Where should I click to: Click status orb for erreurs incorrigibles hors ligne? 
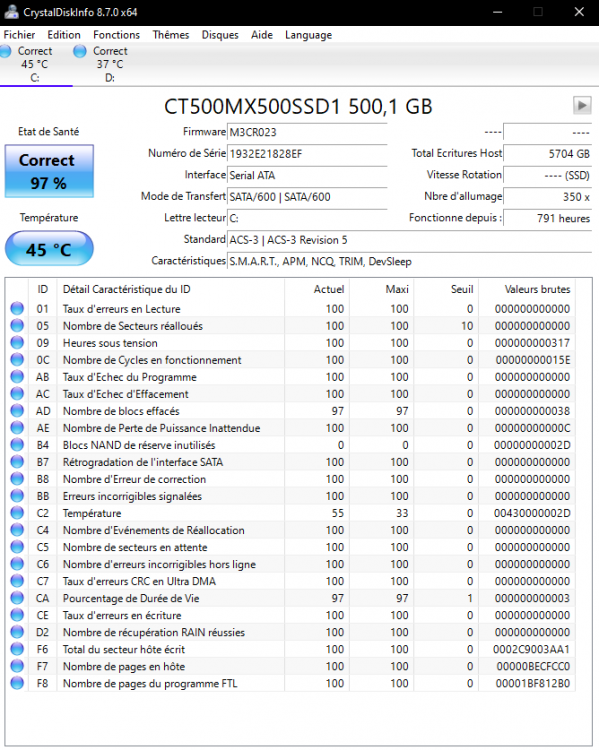[17, 564]
